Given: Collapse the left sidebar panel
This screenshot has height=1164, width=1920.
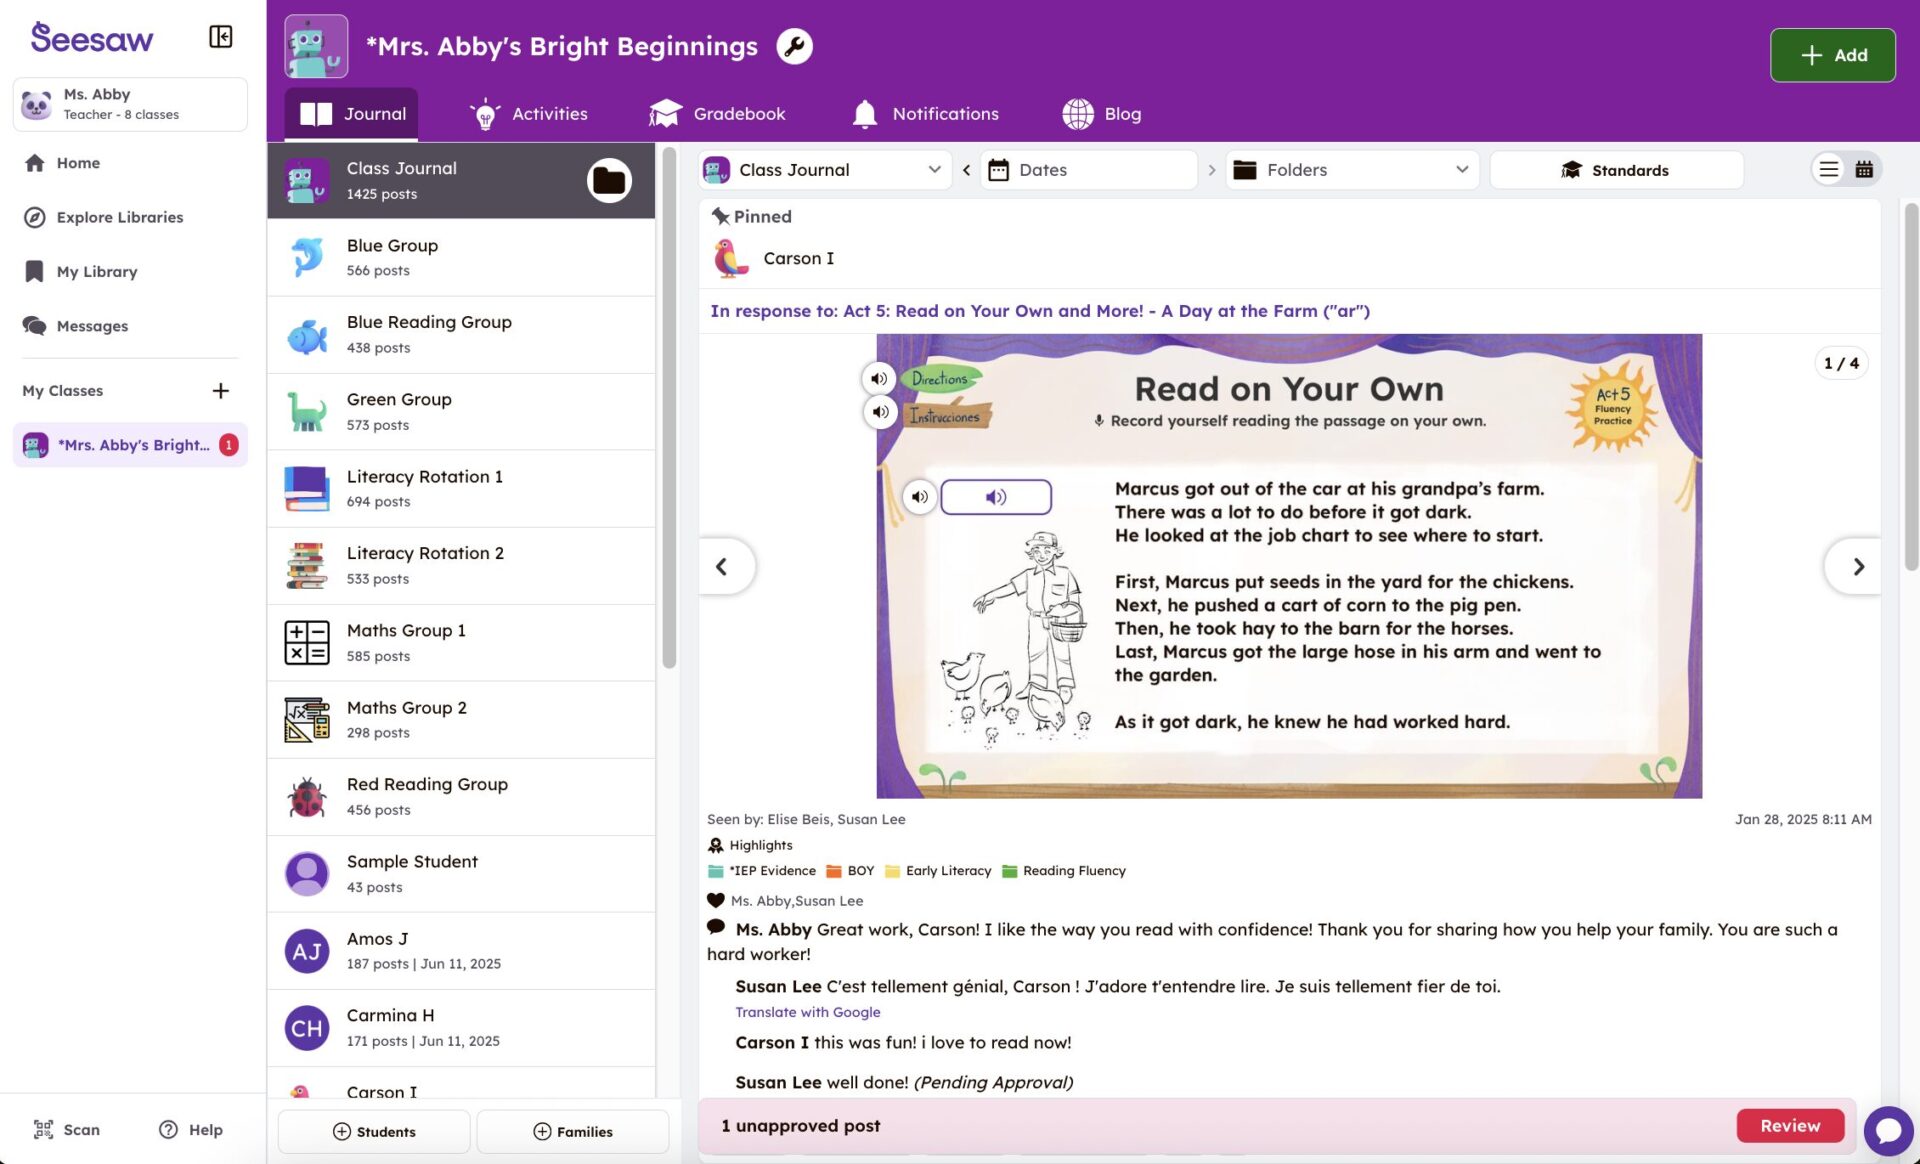Looking at the screenshot, I should (219, 36).
